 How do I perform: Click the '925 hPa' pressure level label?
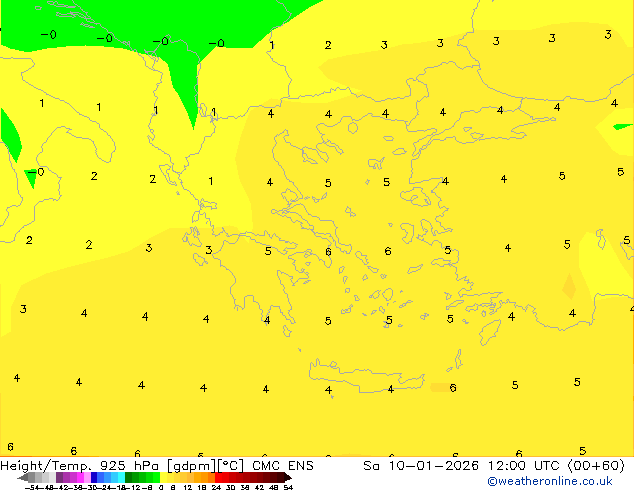coord(131,466)
